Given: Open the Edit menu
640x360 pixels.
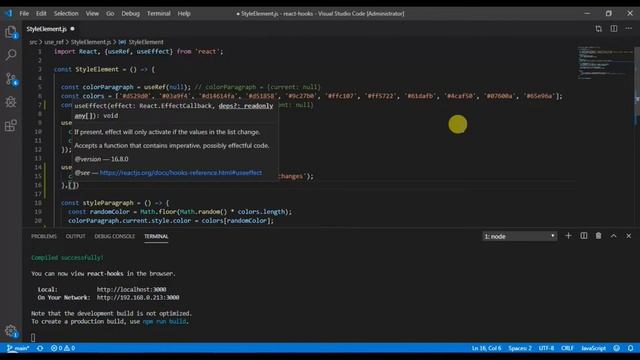Looking at the screenshot, I should 41,13.
